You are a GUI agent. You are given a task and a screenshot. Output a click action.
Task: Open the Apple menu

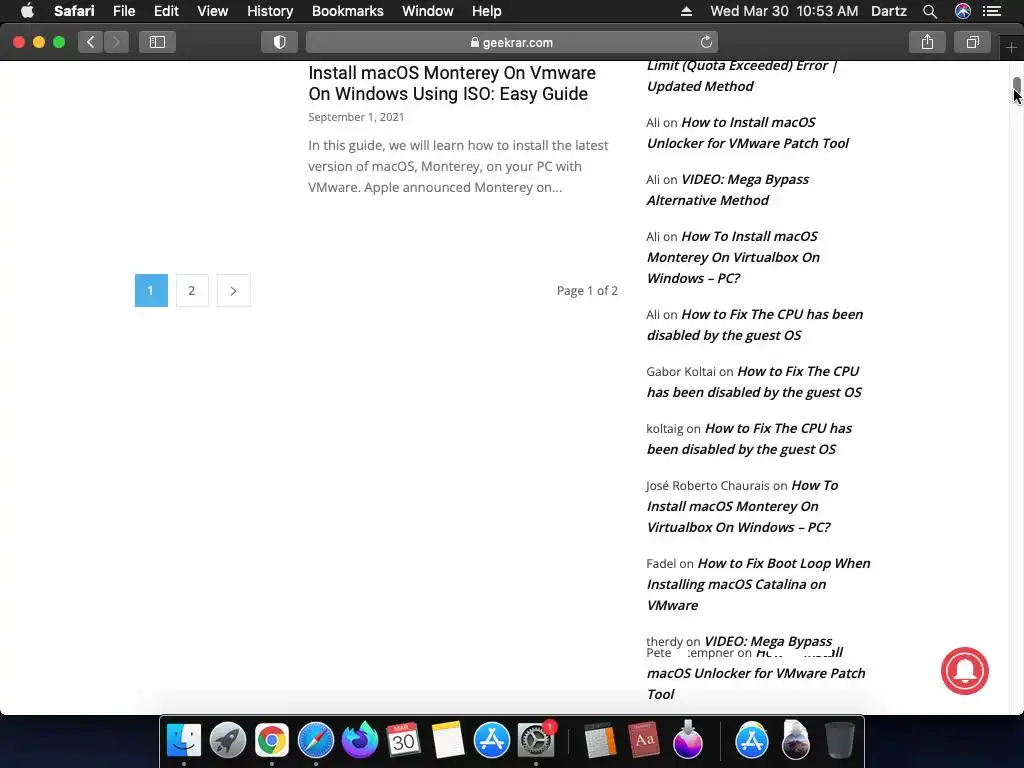point(27,11)
